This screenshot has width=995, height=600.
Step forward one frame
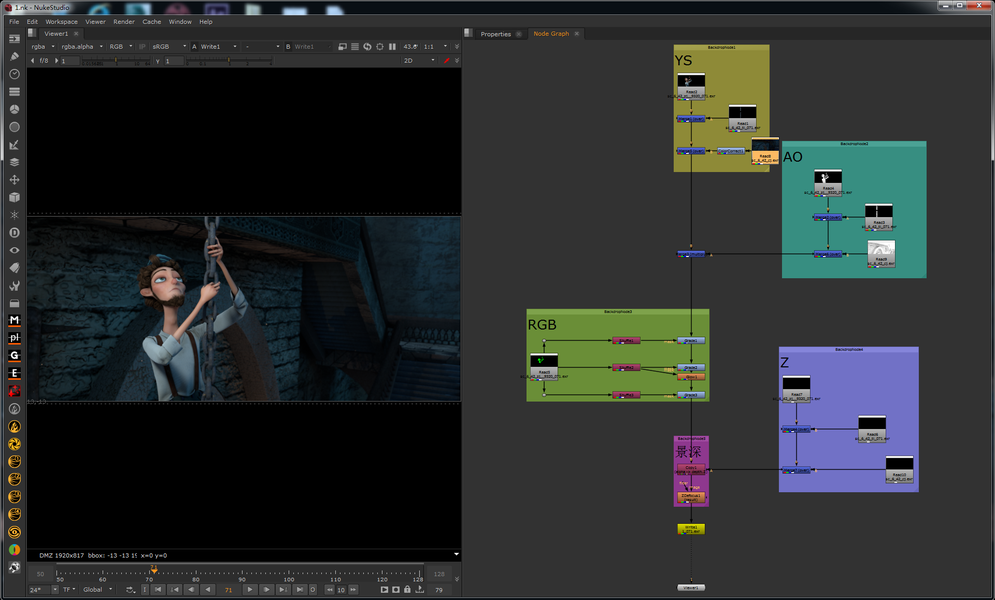click(x=267, y=589)
